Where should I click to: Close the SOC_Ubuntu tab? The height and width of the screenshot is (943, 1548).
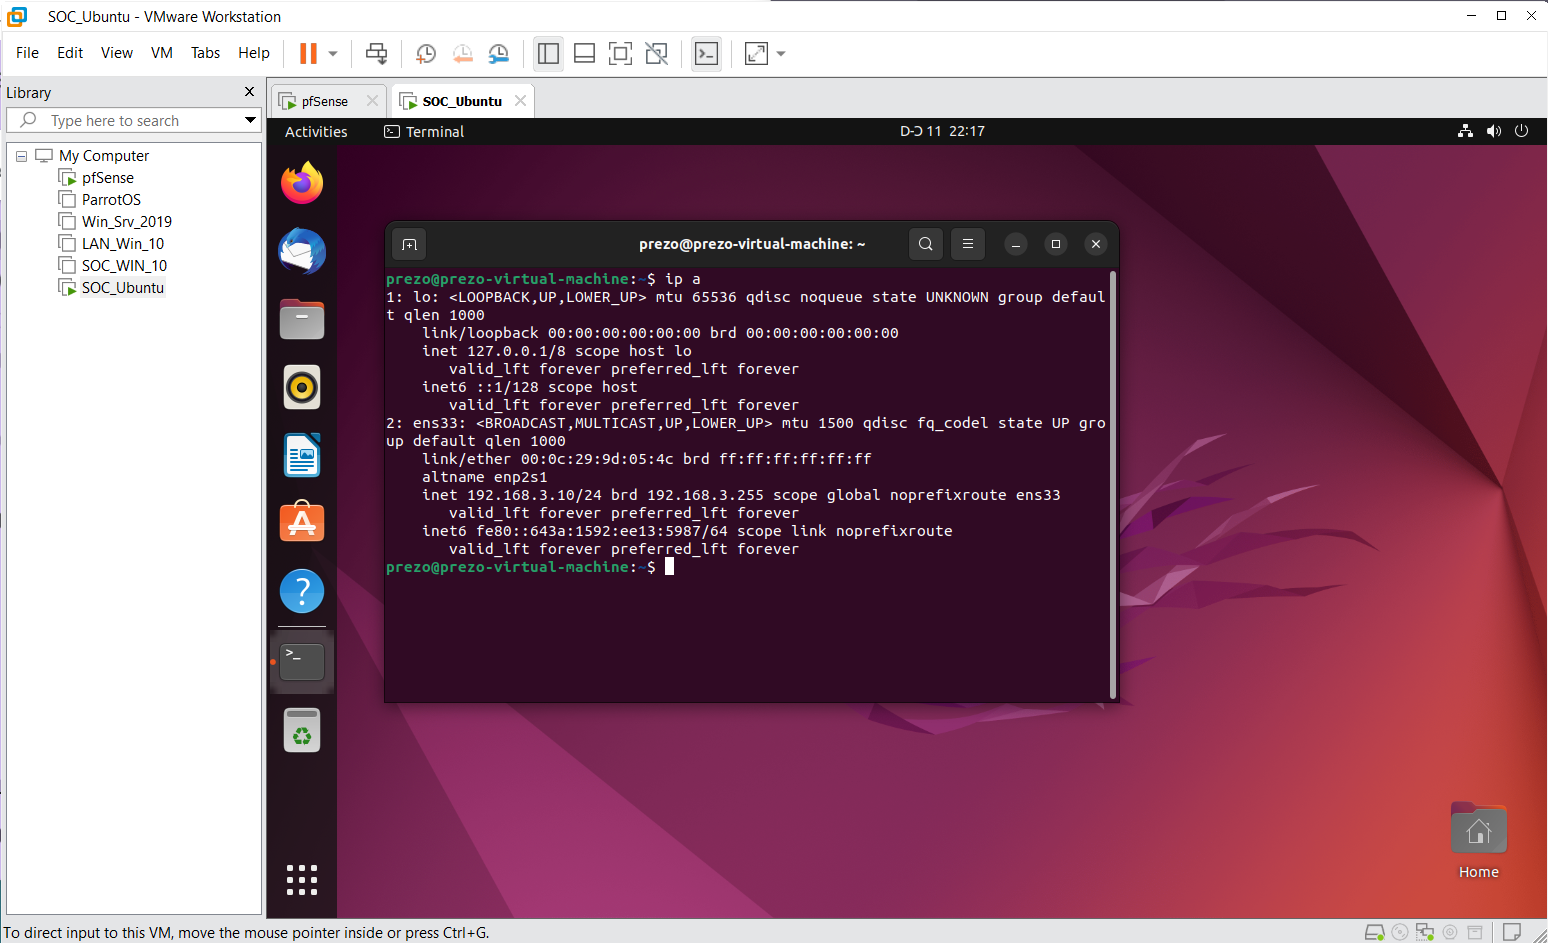[x=520, y=101]
